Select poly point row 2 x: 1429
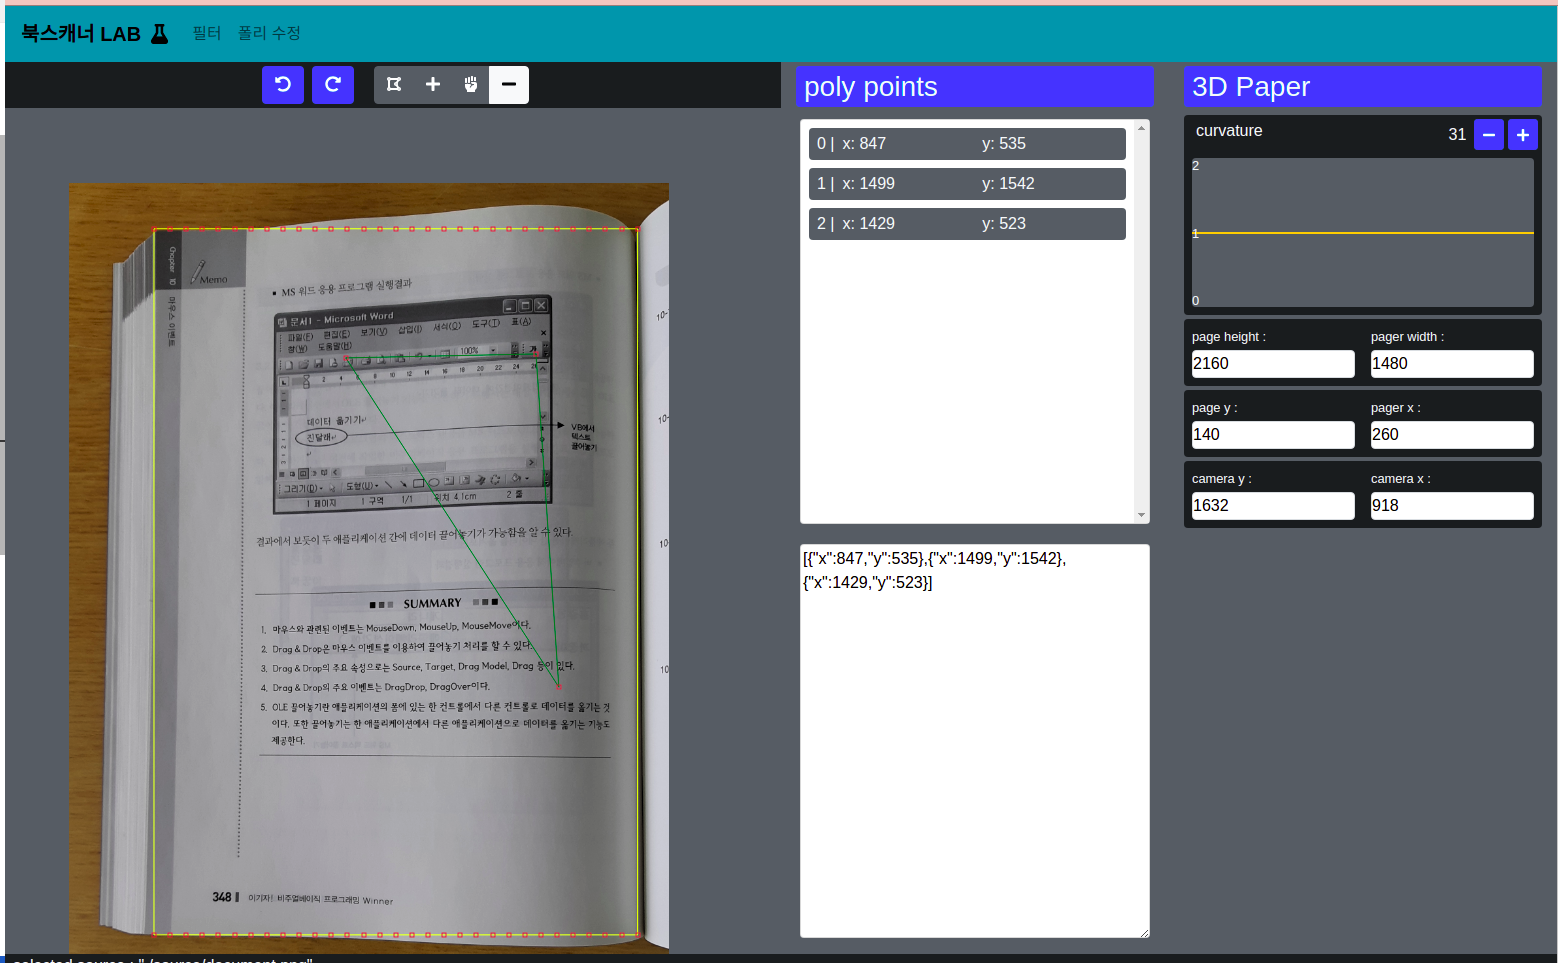The height and width of the screenshot is (963, 1558). point(967,224)
